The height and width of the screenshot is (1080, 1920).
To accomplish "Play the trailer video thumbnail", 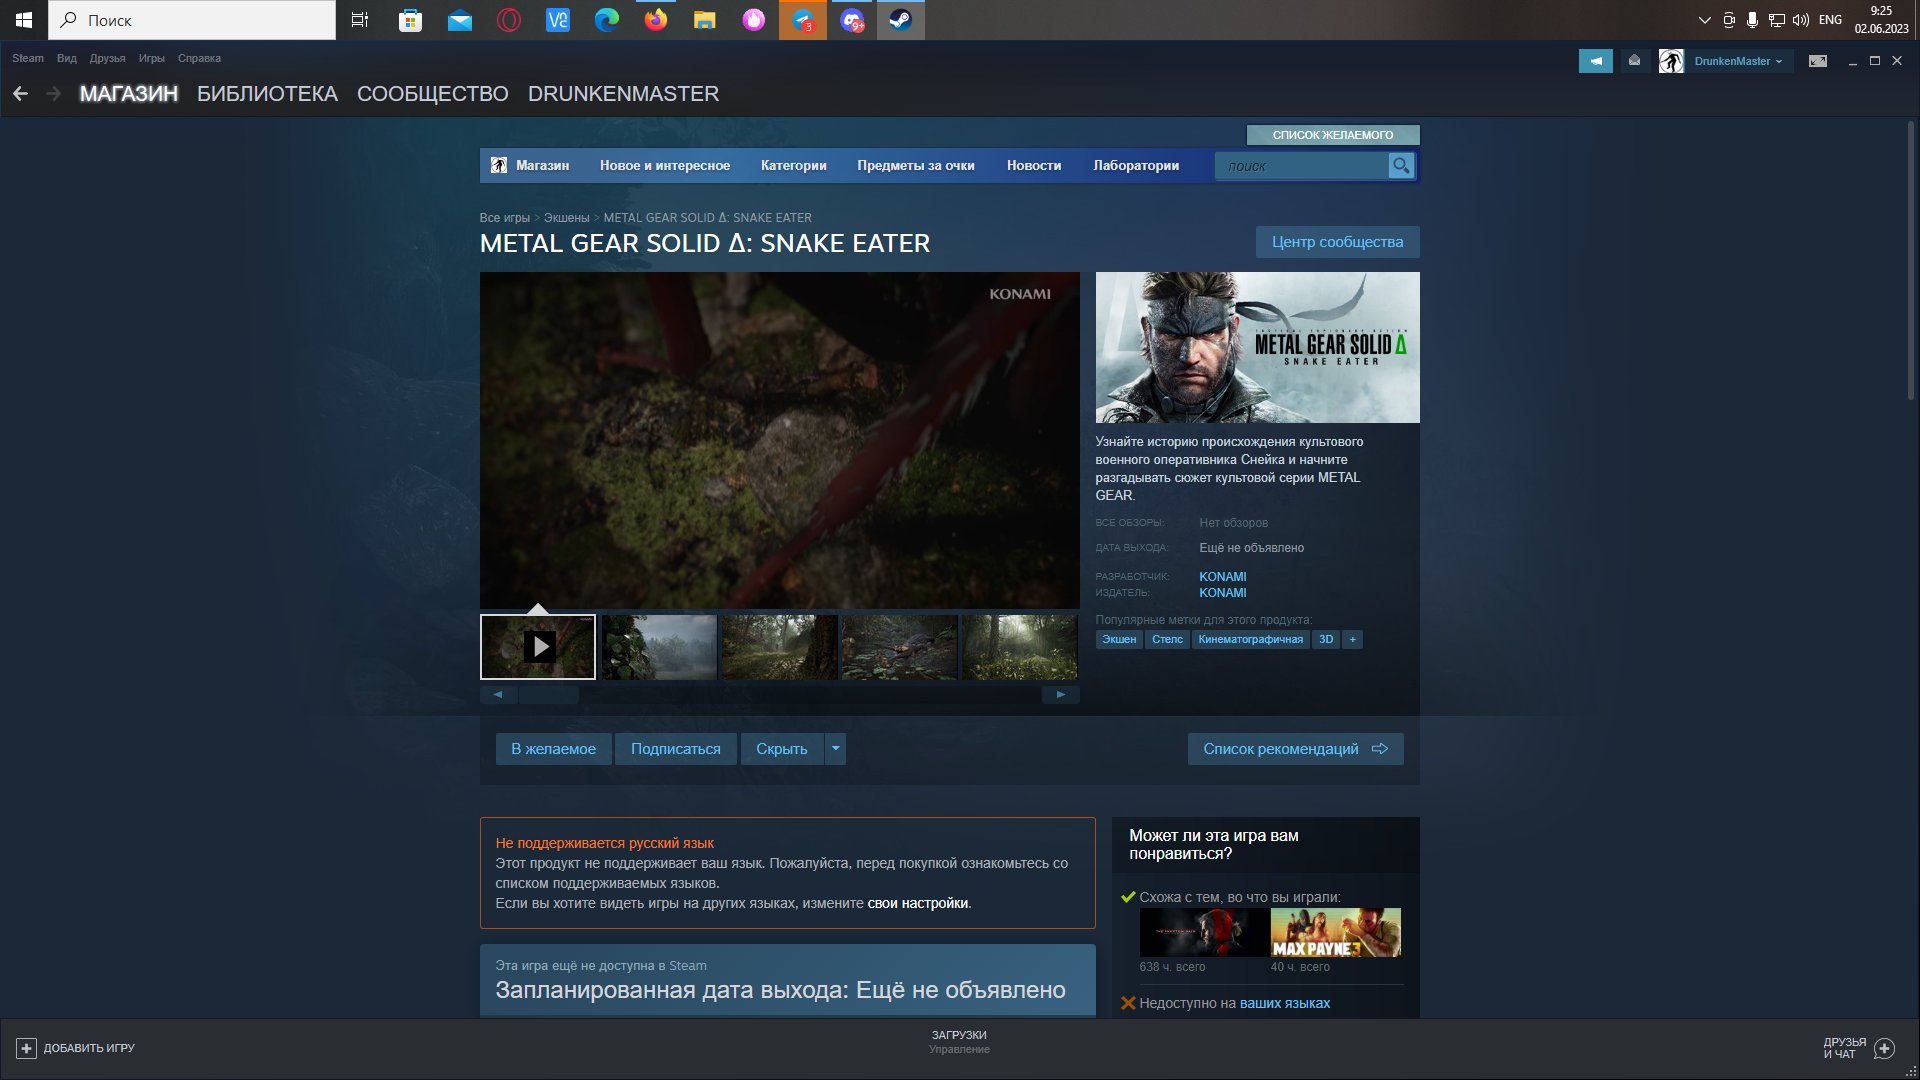I will click(538, 647).
